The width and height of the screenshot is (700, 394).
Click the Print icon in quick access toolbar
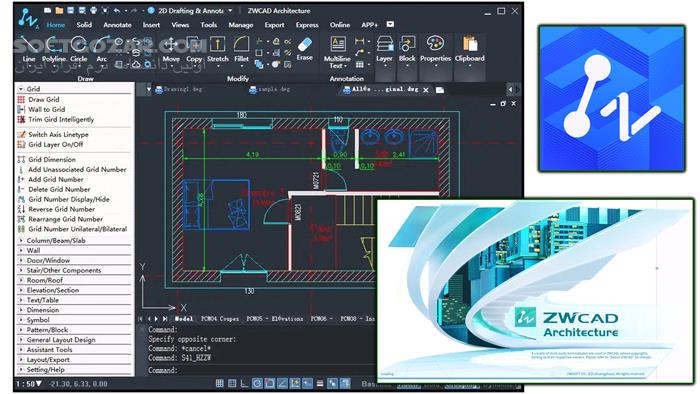(x=93, y=10)
